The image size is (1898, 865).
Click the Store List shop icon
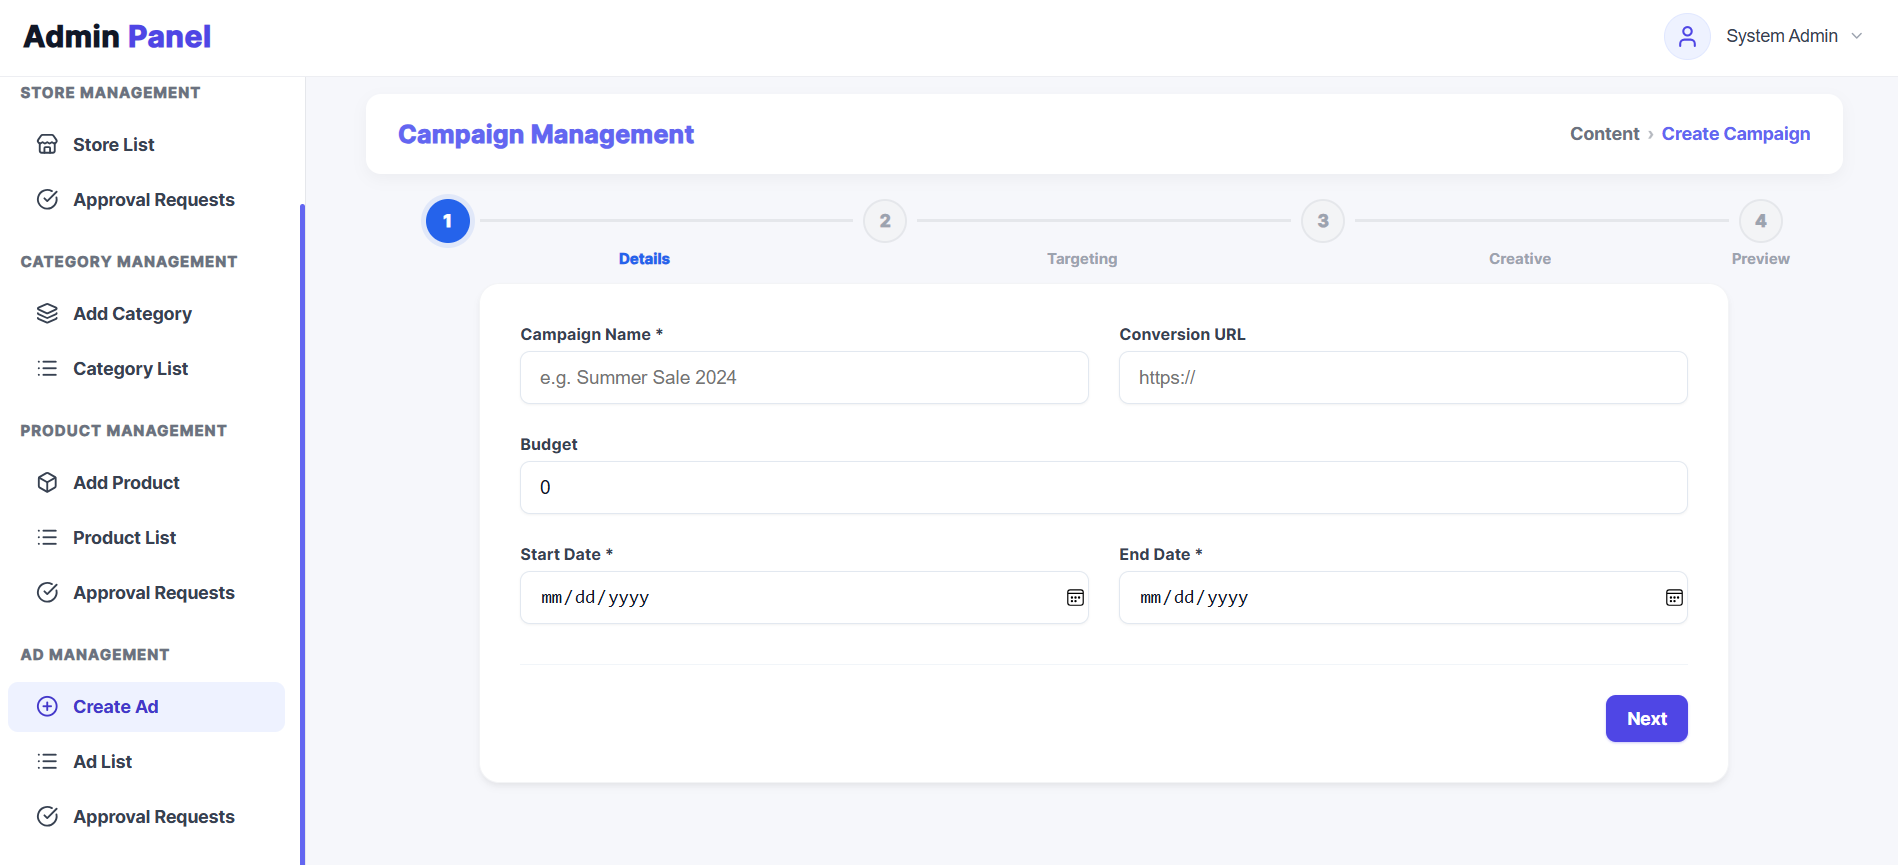47,144
